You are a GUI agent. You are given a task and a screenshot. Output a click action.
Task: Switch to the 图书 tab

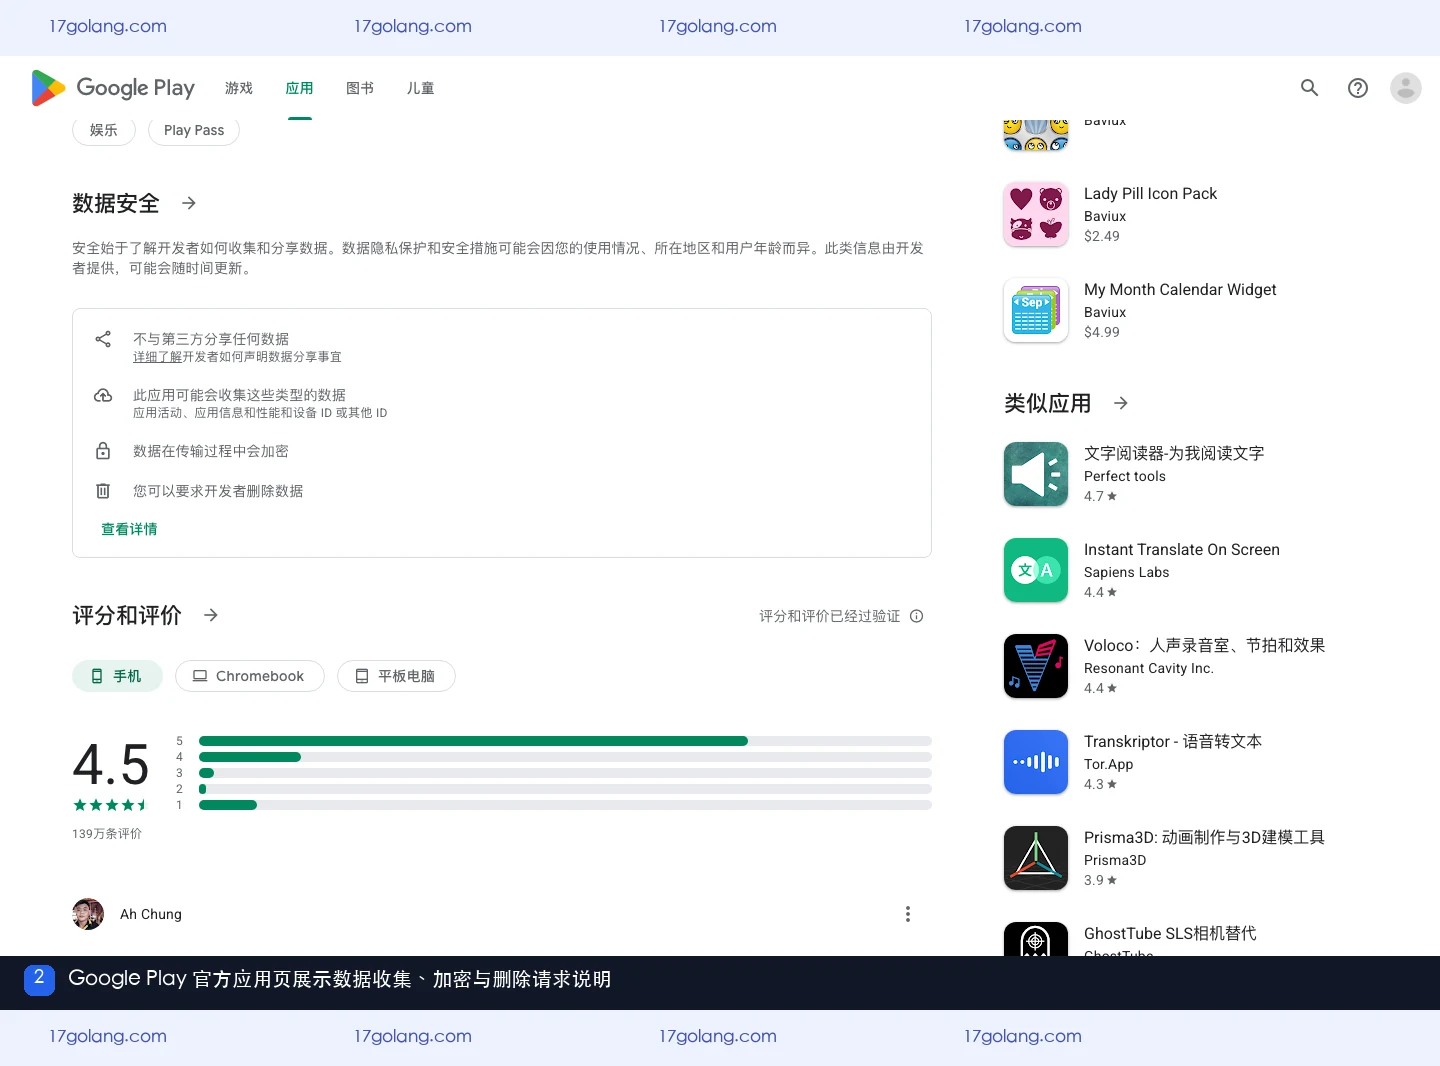[360, 88]
